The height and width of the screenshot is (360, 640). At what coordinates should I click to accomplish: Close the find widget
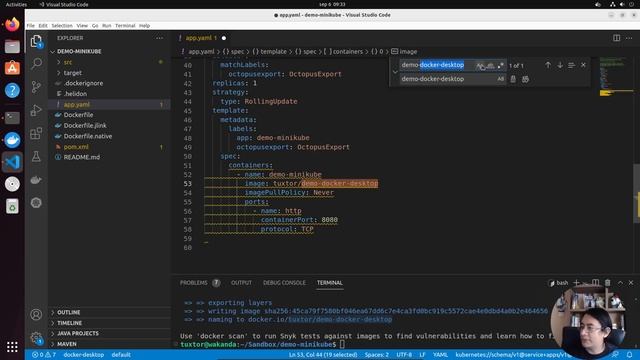point(583,65)
